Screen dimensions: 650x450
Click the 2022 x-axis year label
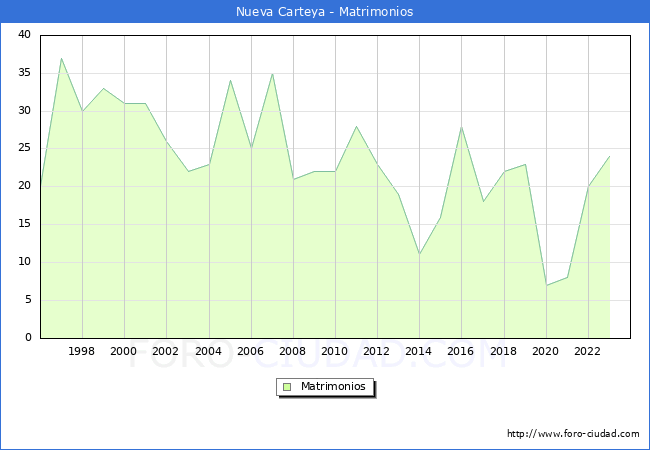point(588,352)
